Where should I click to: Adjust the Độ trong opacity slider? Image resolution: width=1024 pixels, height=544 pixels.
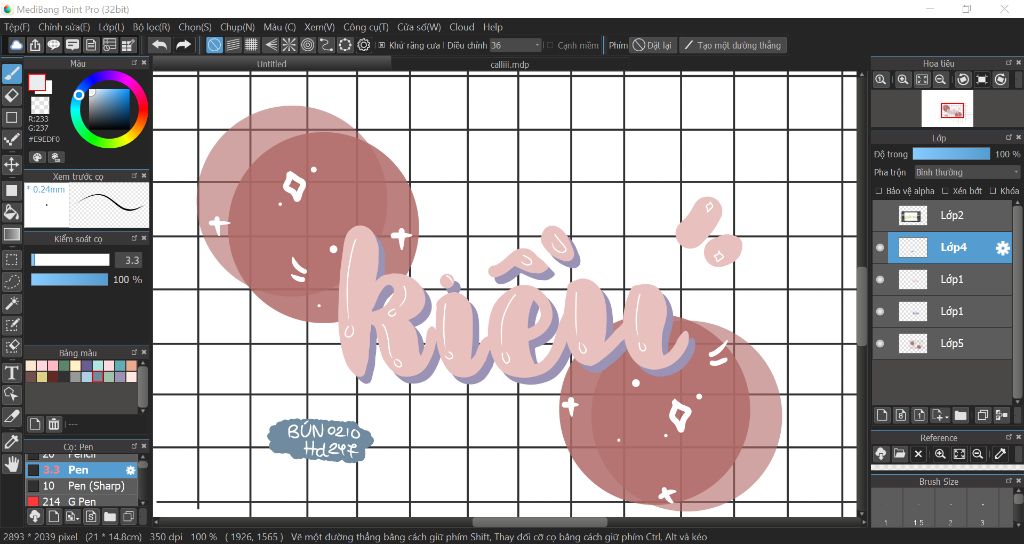tap(951, 154)
